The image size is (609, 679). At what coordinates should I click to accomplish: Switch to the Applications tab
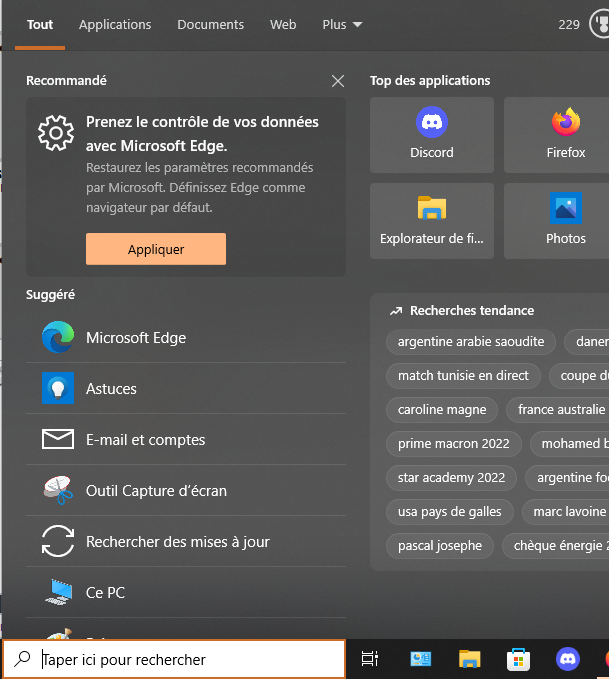point(115,24)
